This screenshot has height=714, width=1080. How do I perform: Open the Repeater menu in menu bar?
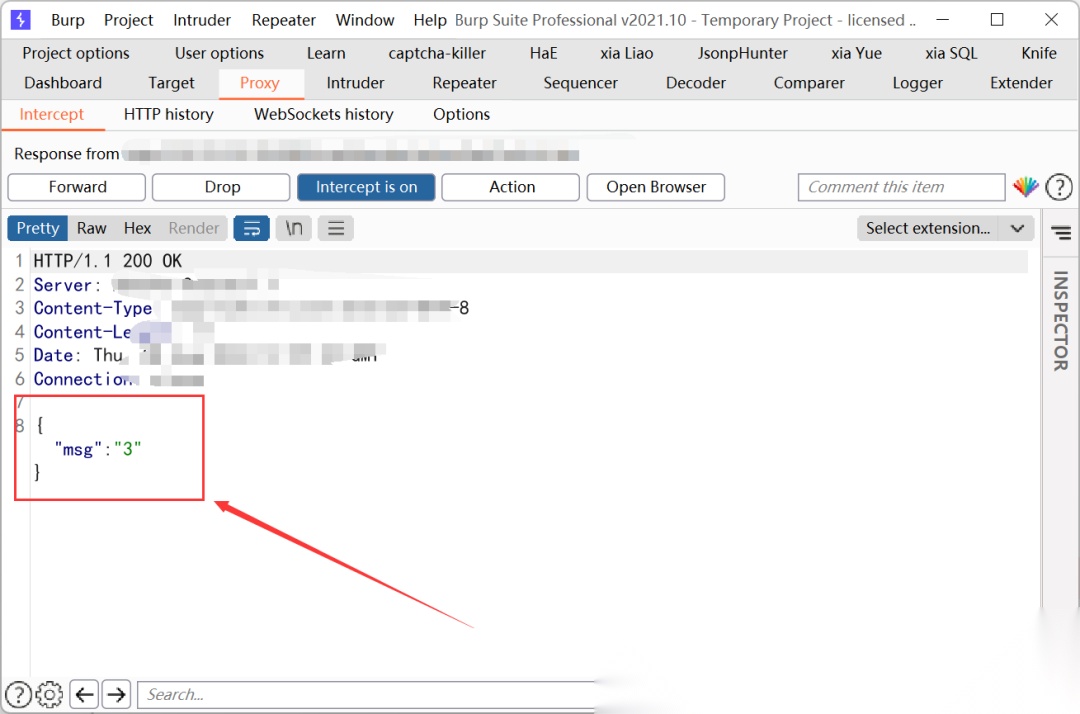[283, 21]
